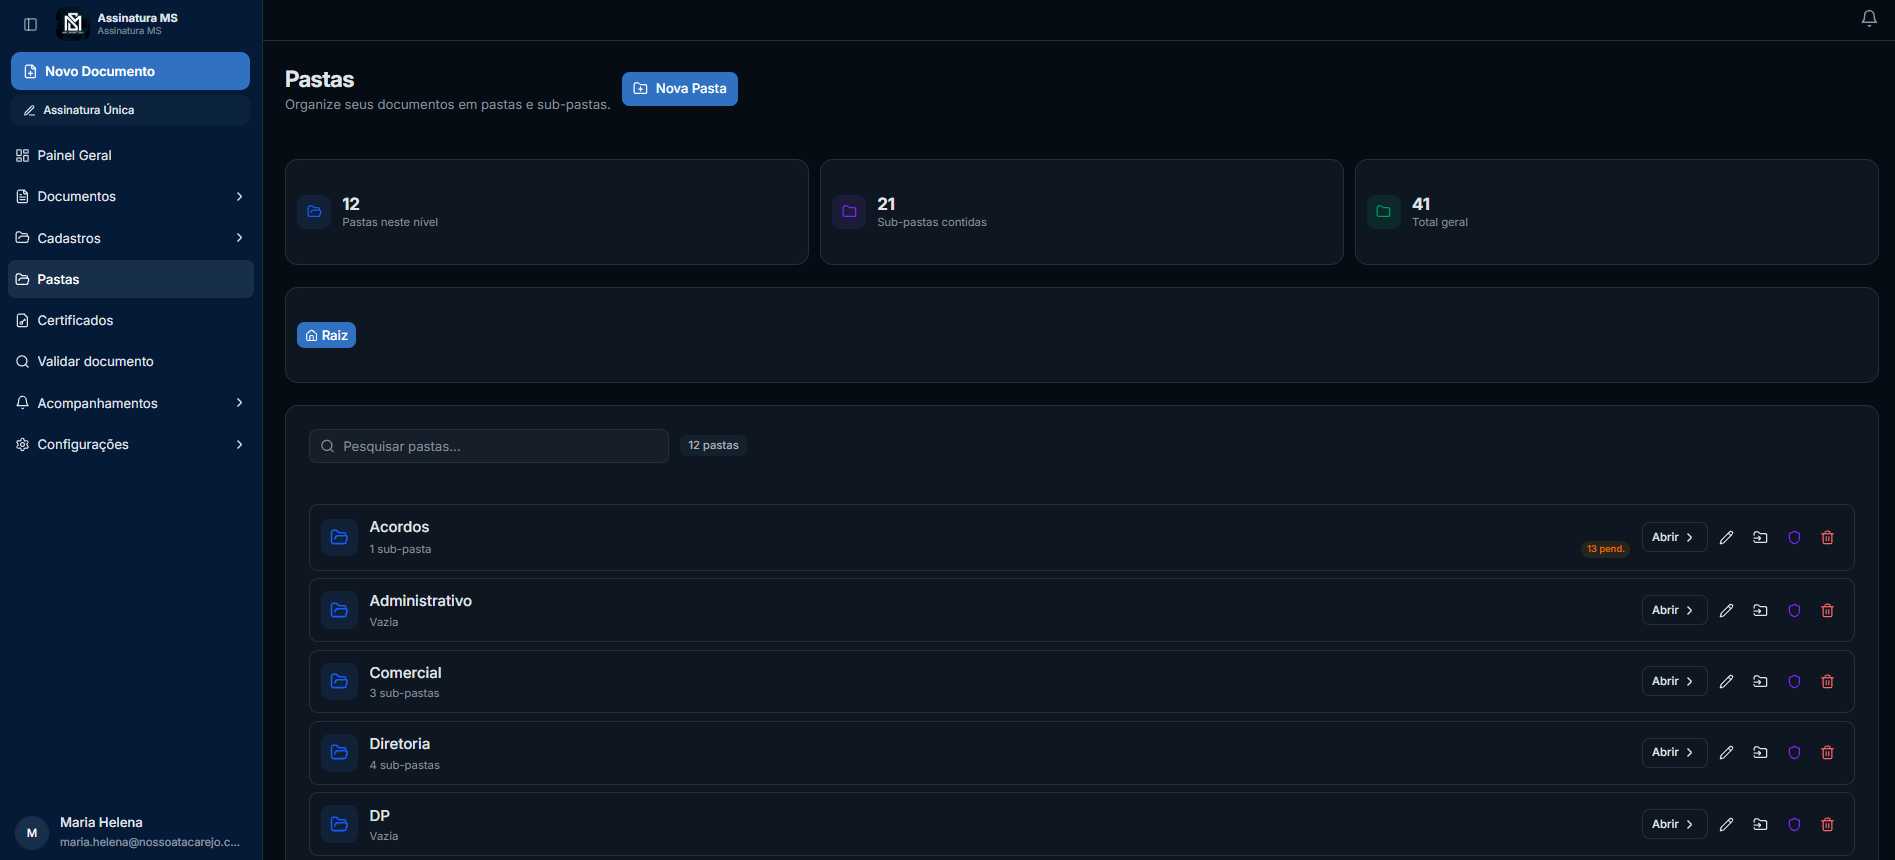The image size is (1895, 860).
Task: Delete the Administrativo folder
Action: point(1827,610)
